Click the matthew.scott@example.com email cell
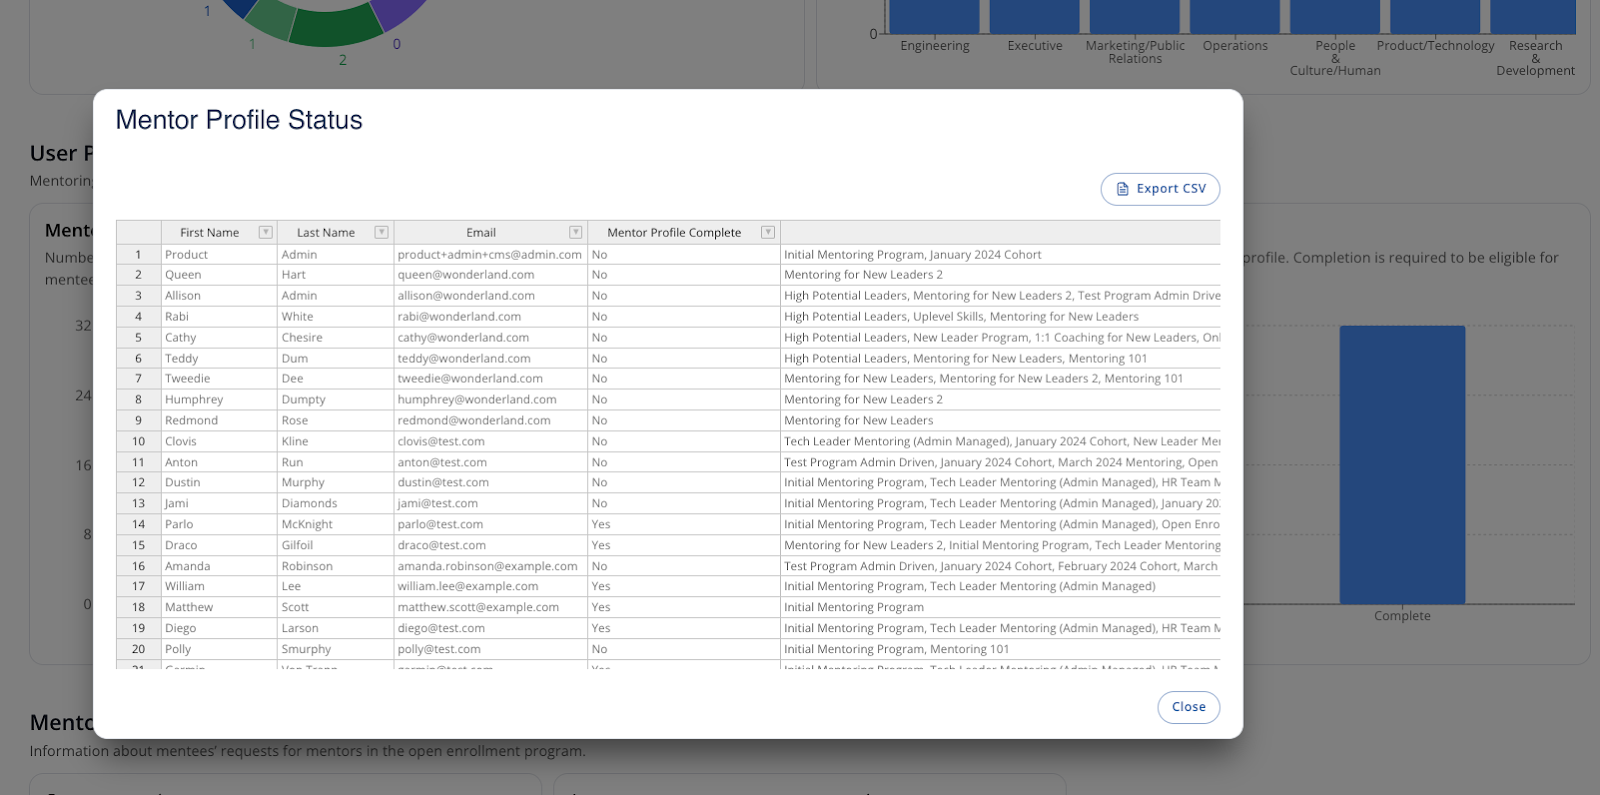Screen dimensions: 1600x795 pos(478,608)
